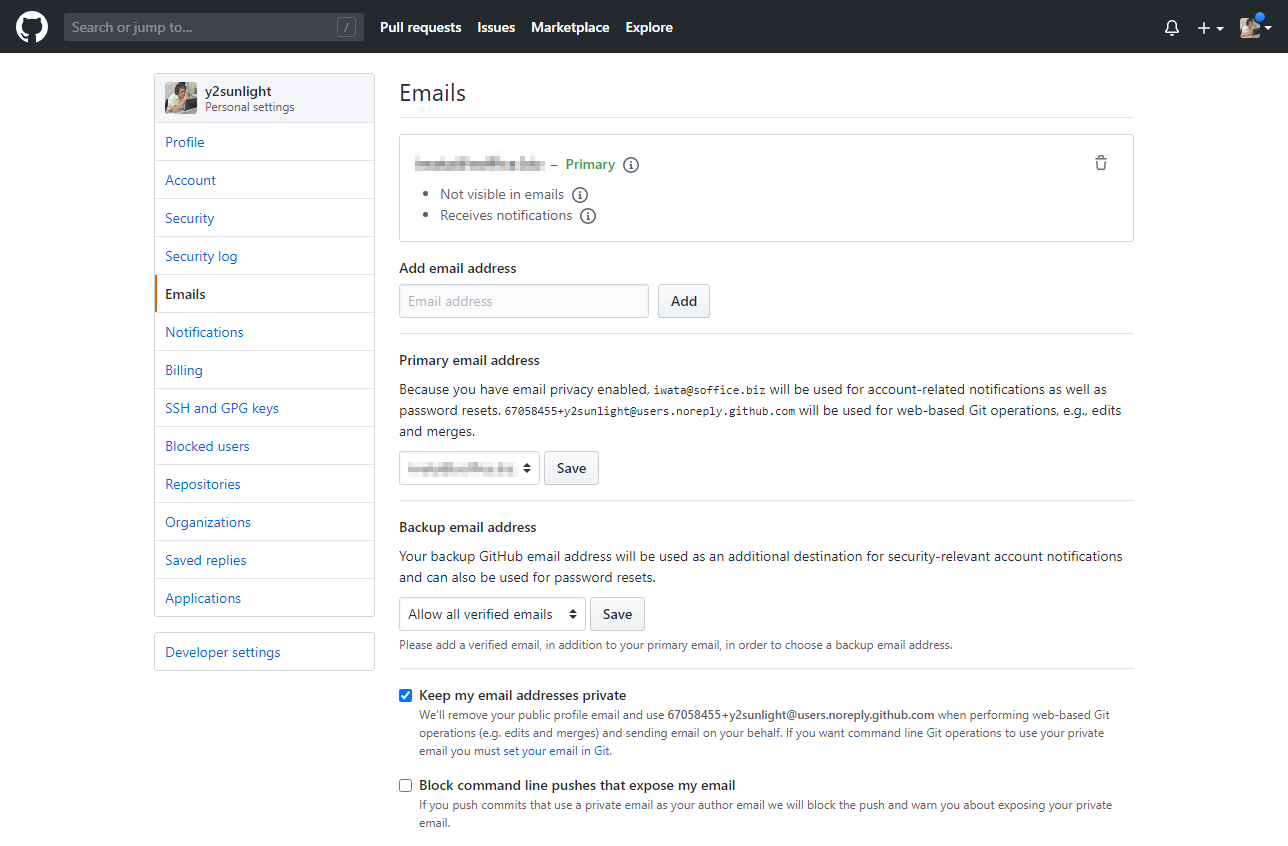Click the Add button for email address

[683, 301]
